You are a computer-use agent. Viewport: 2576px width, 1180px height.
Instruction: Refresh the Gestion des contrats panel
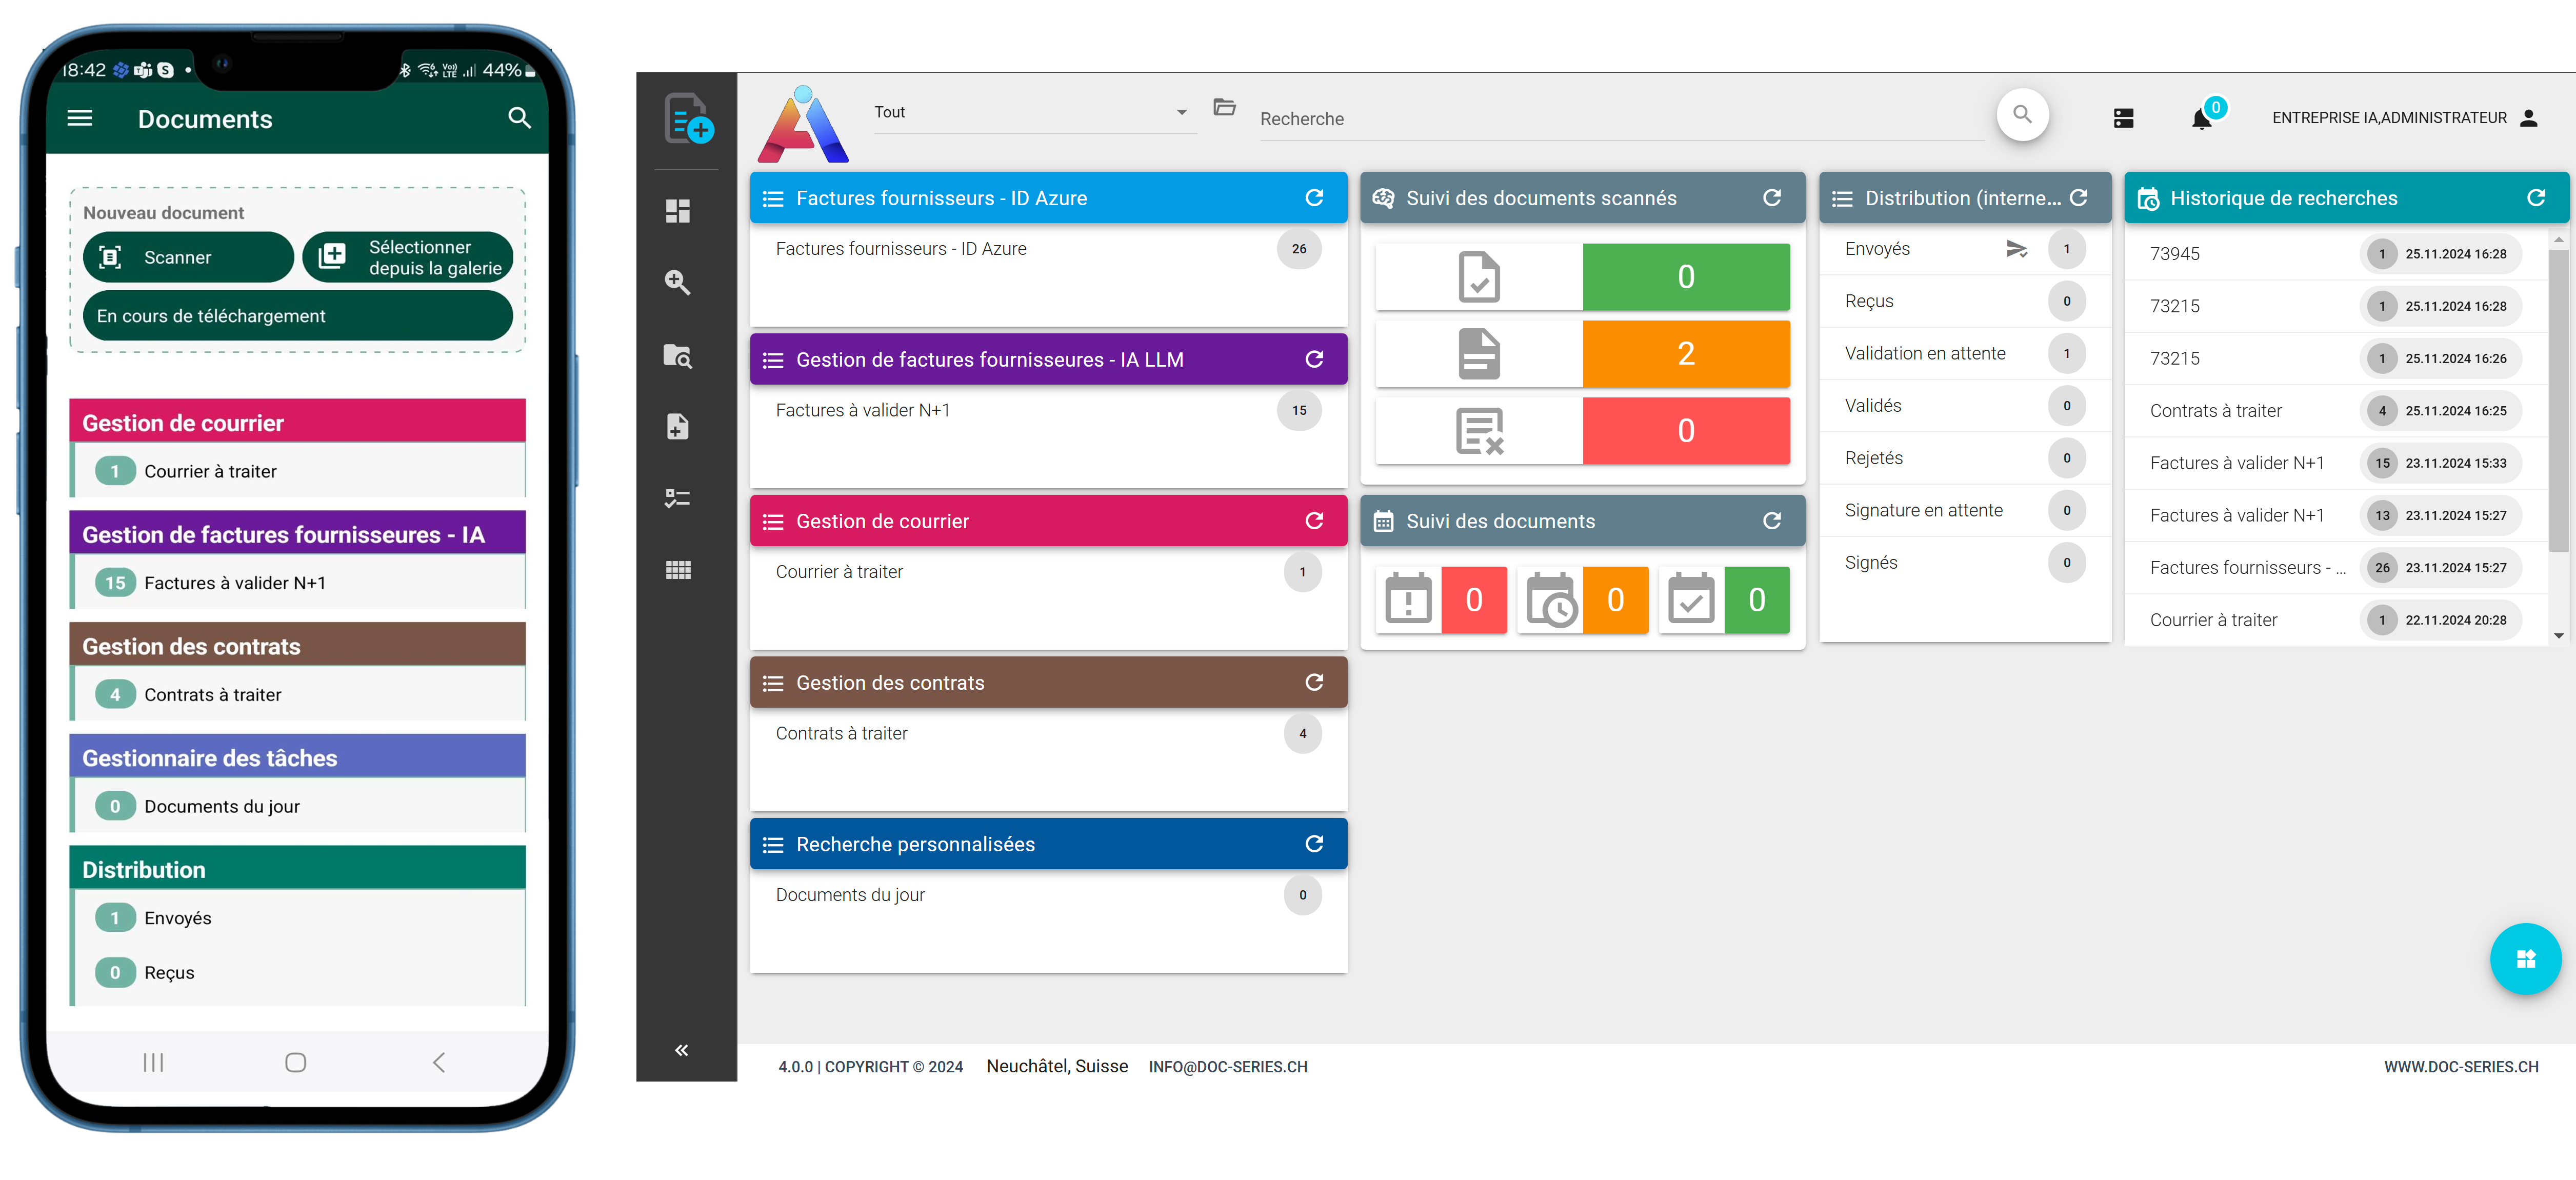1314,682
